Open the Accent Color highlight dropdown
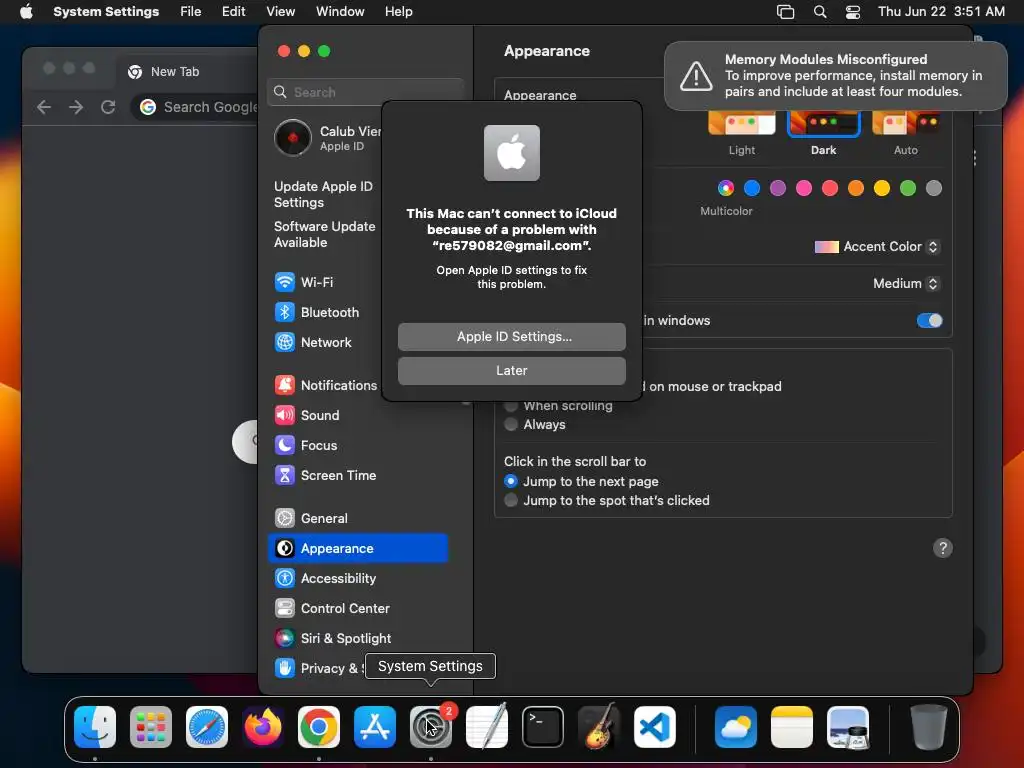Screen dimensions: 1024x768 click(x=877, y=247)
